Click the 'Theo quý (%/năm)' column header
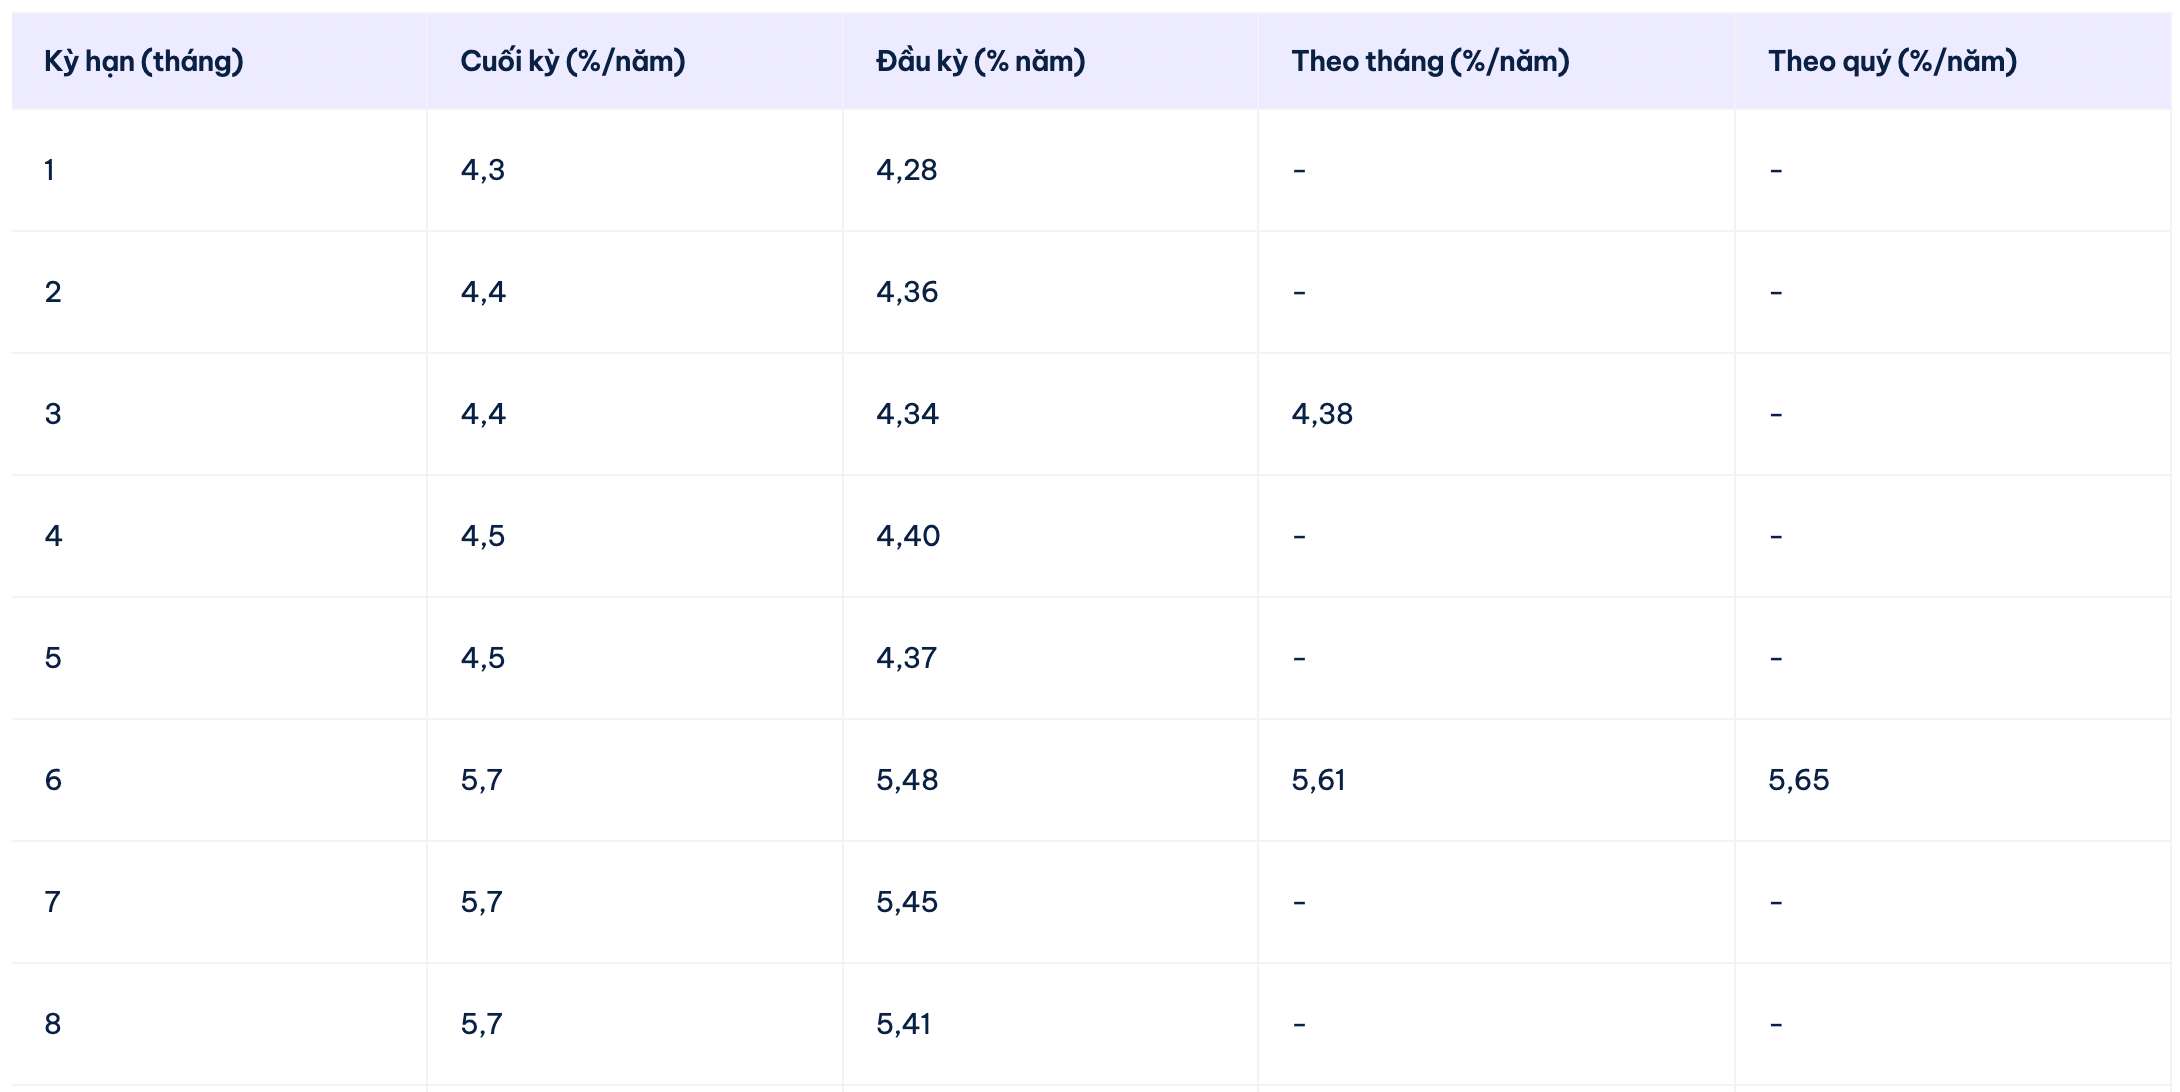 (1892, 61)
